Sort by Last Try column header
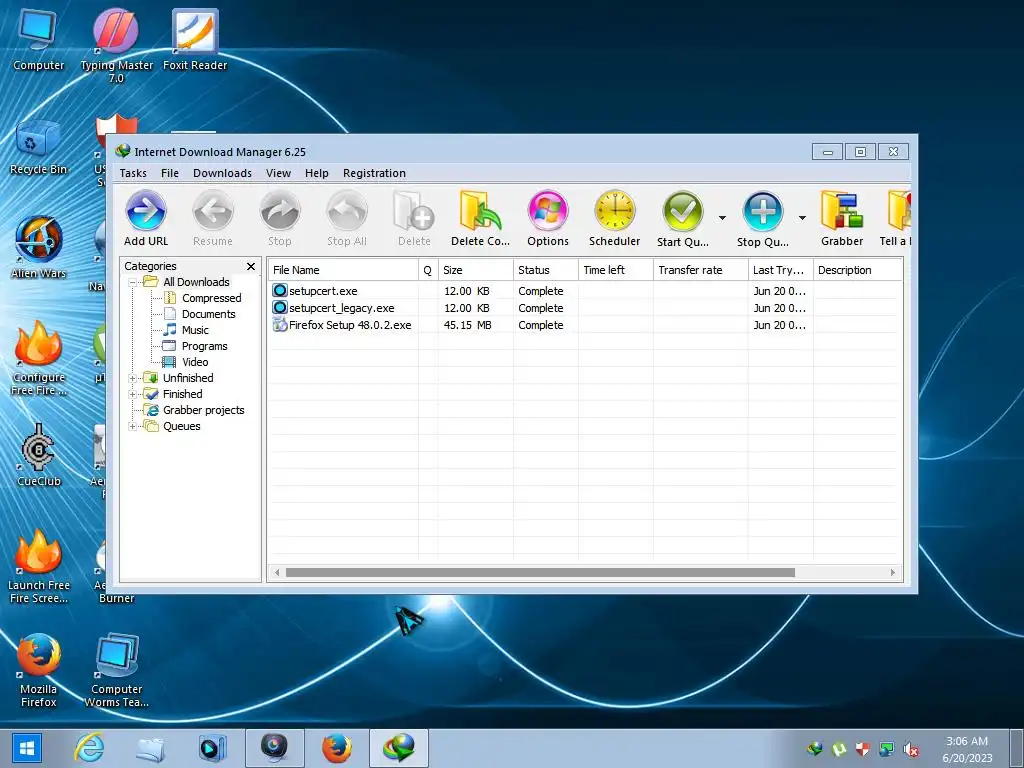1024x768 pixels. click(x=780, y=270)
